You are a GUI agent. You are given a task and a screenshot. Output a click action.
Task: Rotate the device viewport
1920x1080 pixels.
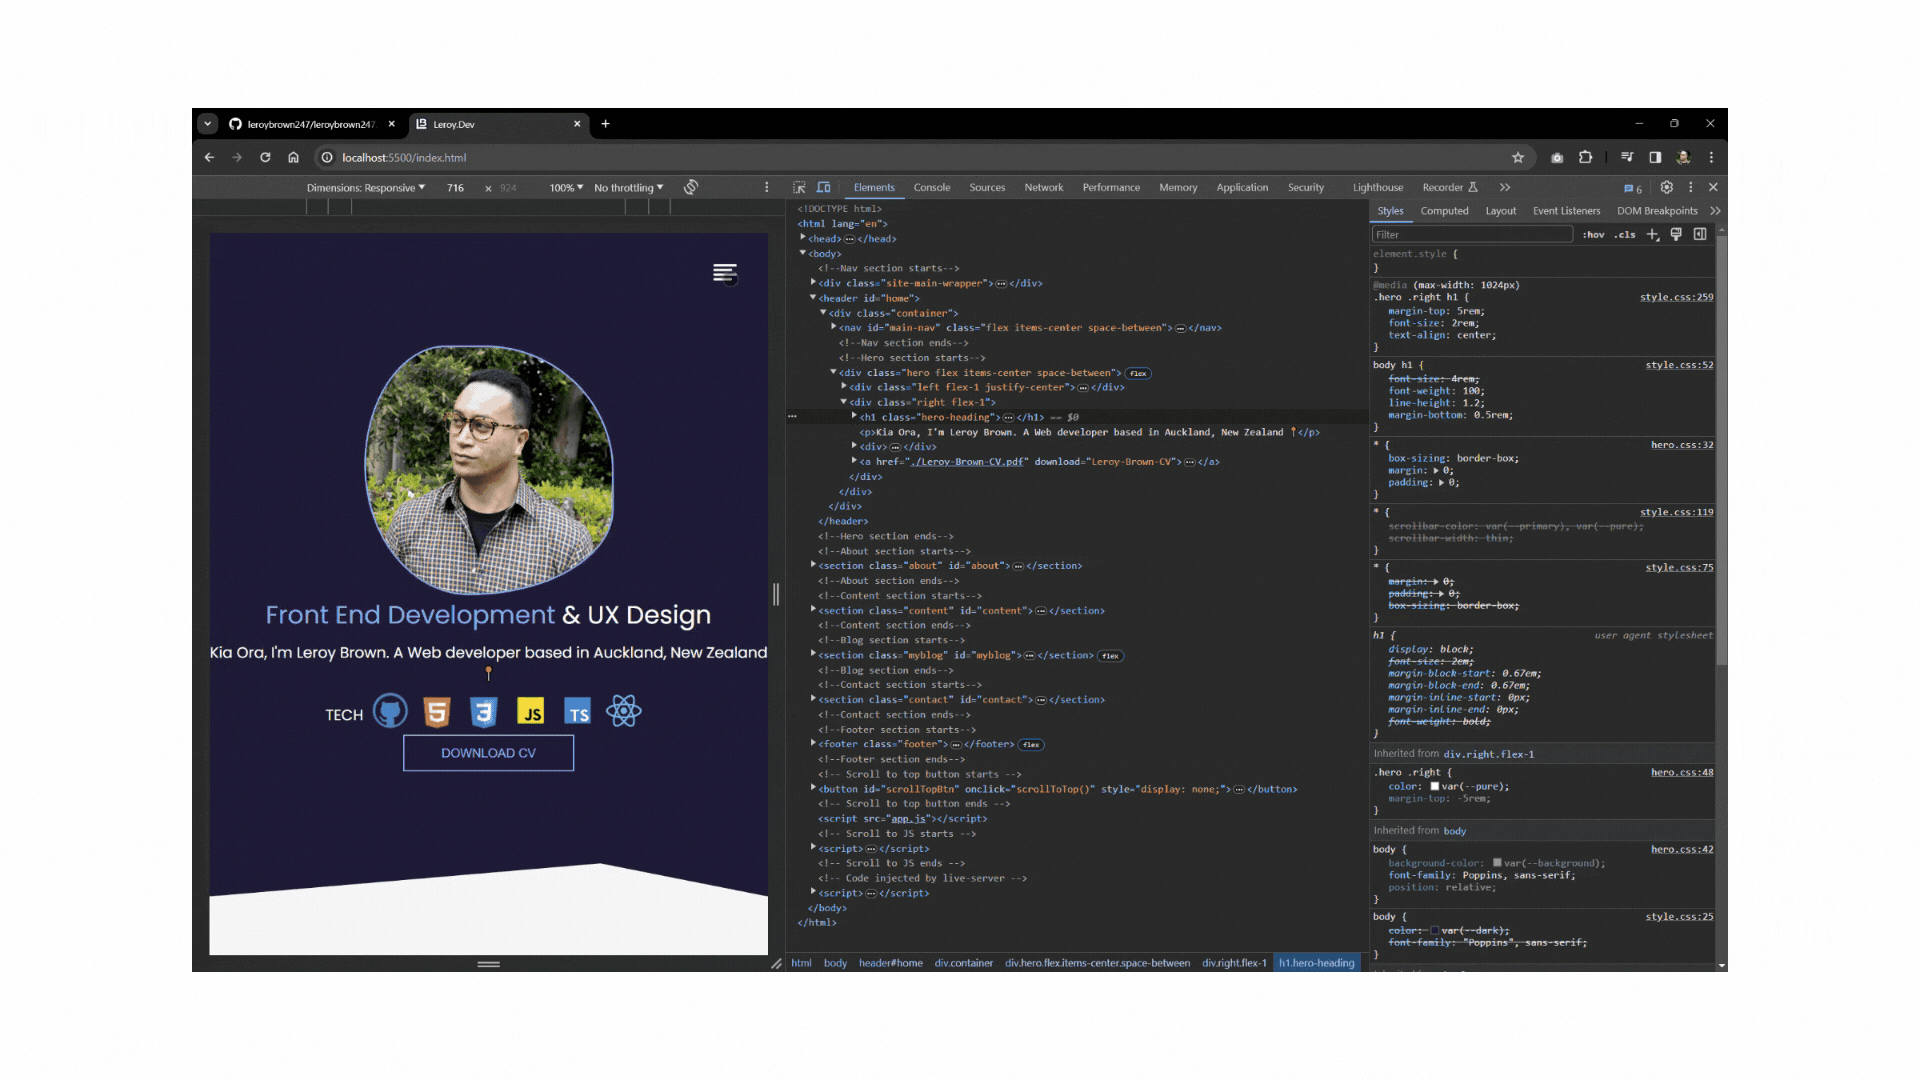691,187
